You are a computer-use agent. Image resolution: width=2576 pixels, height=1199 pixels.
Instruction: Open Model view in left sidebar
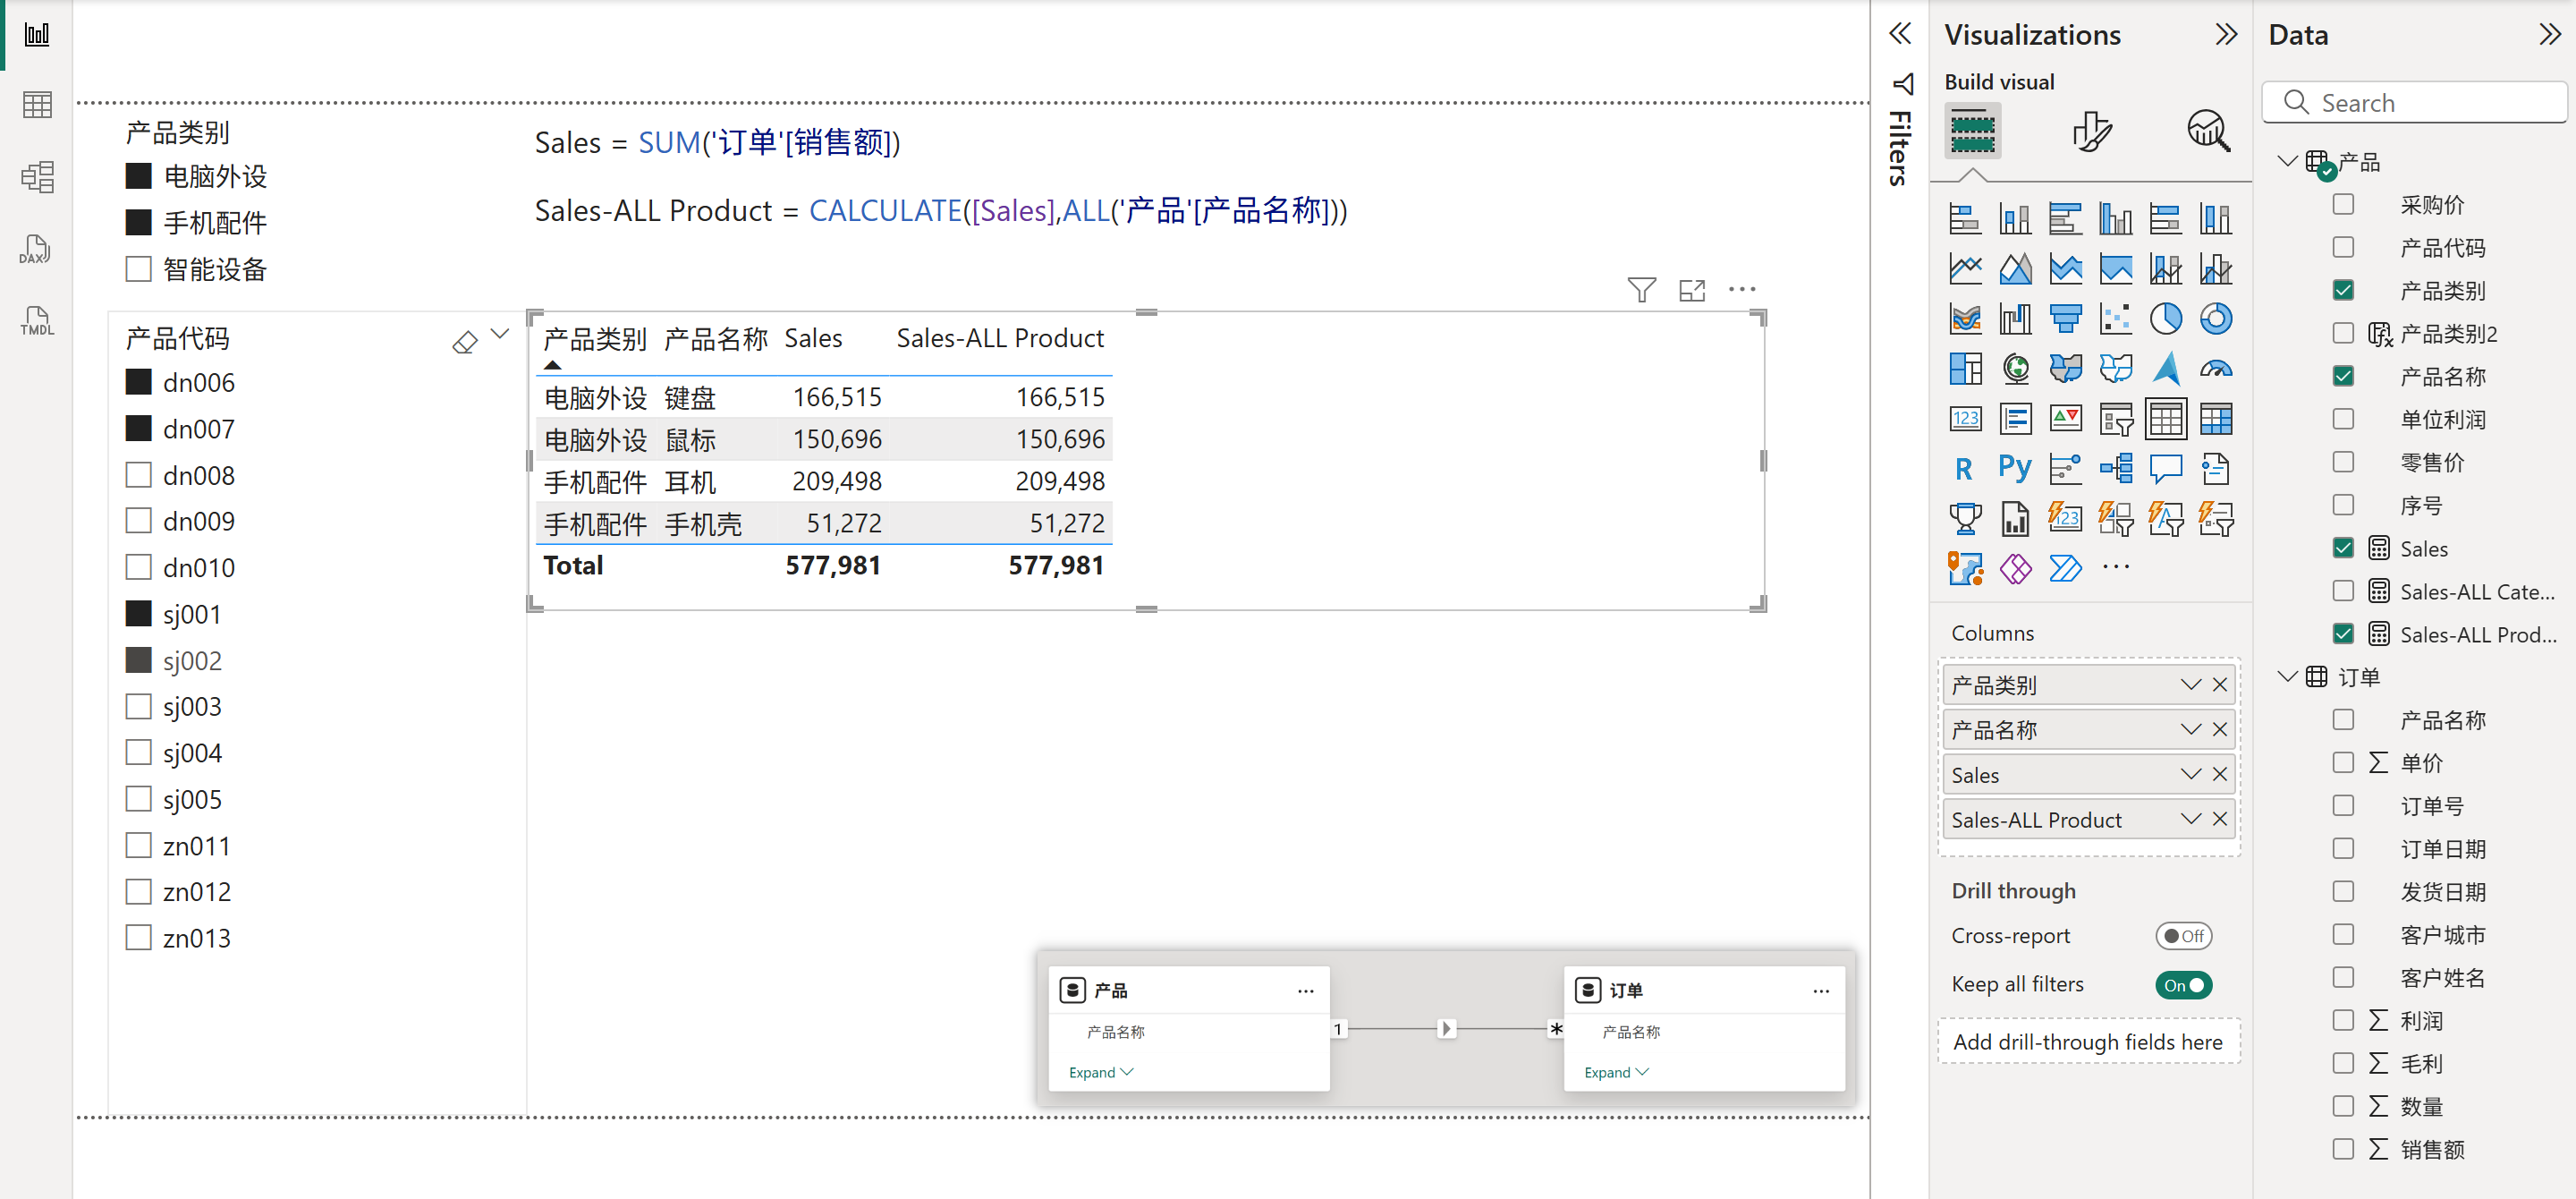(x=37, y=177)
